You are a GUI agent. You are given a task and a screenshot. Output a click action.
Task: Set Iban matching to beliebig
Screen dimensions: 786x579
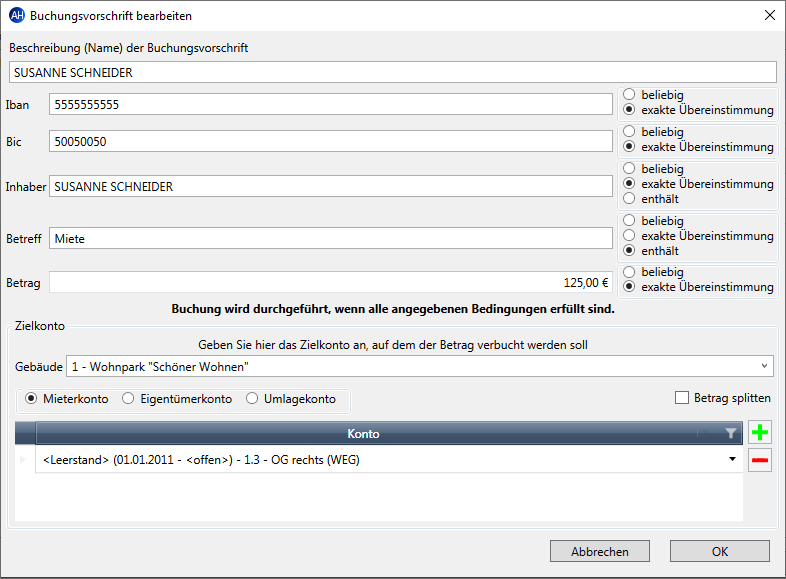(629, 94)
